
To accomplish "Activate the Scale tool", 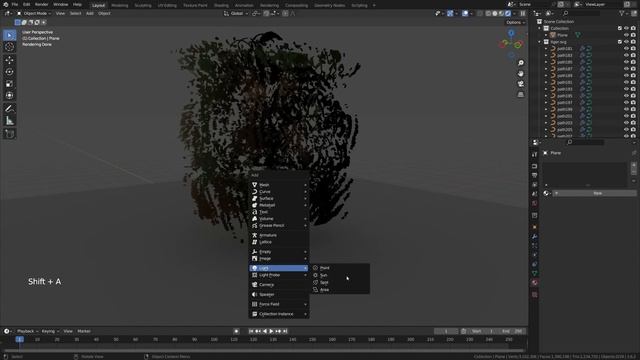I will click(9, 84).
